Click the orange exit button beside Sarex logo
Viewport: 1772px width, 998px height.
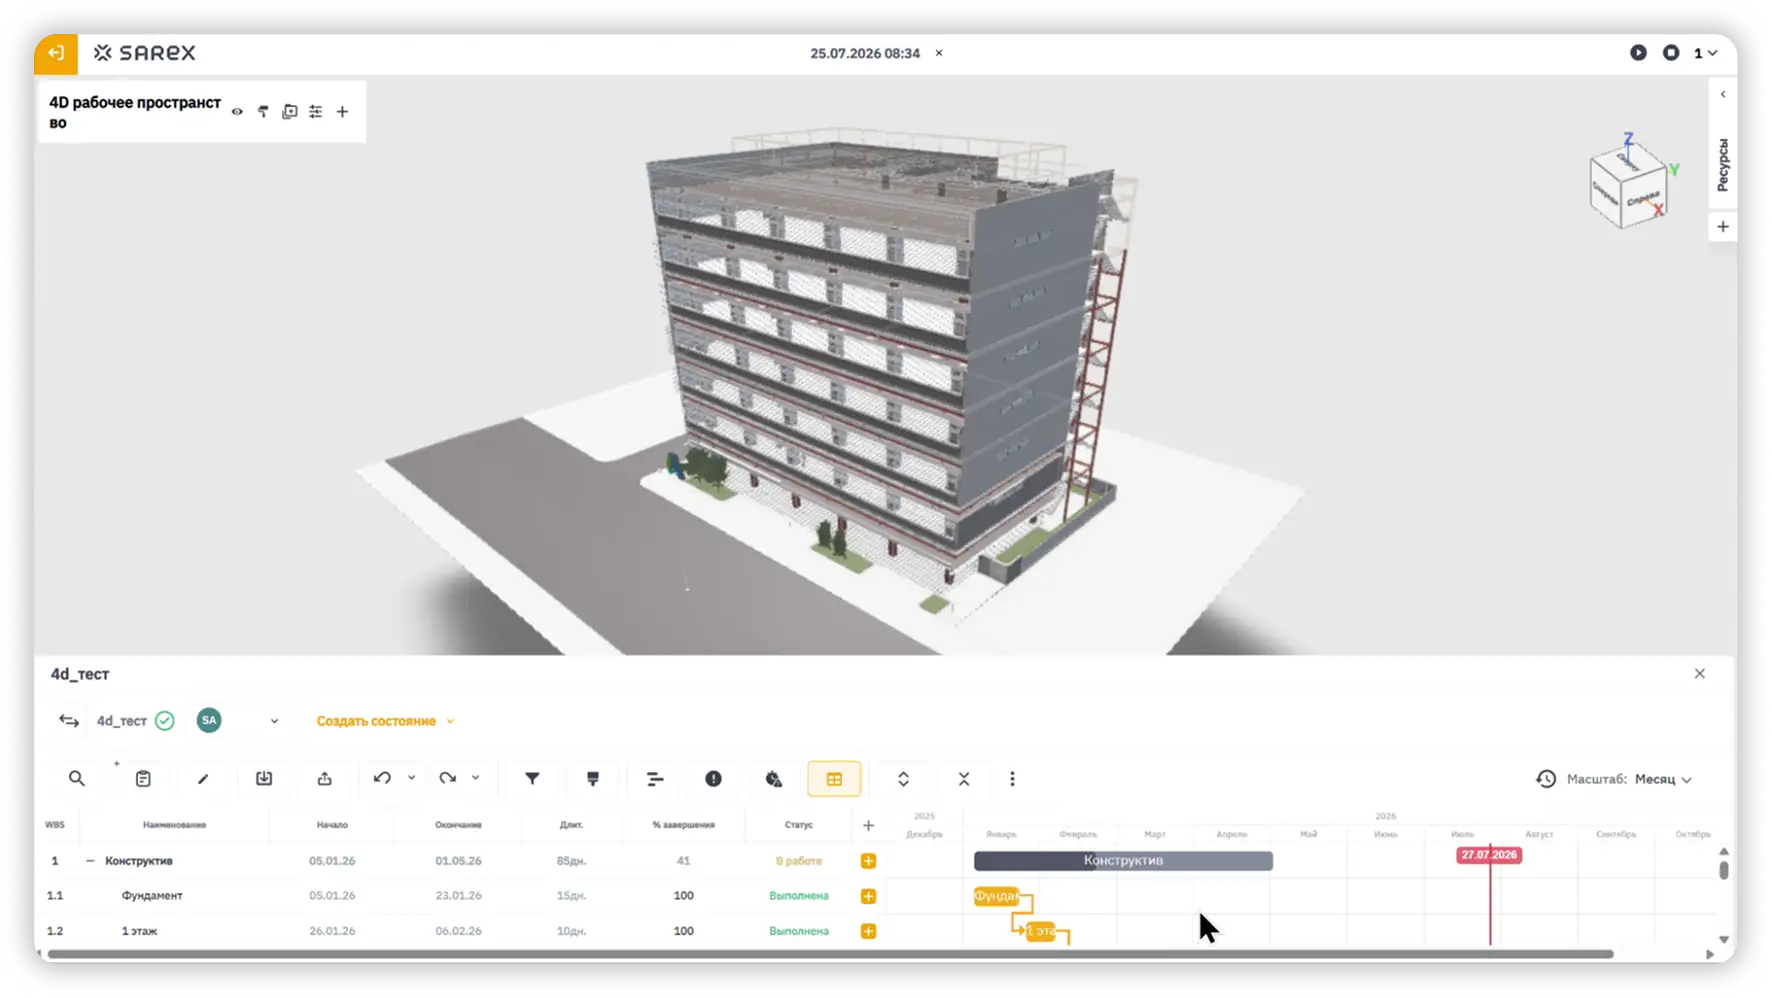(x=56, y=53)
